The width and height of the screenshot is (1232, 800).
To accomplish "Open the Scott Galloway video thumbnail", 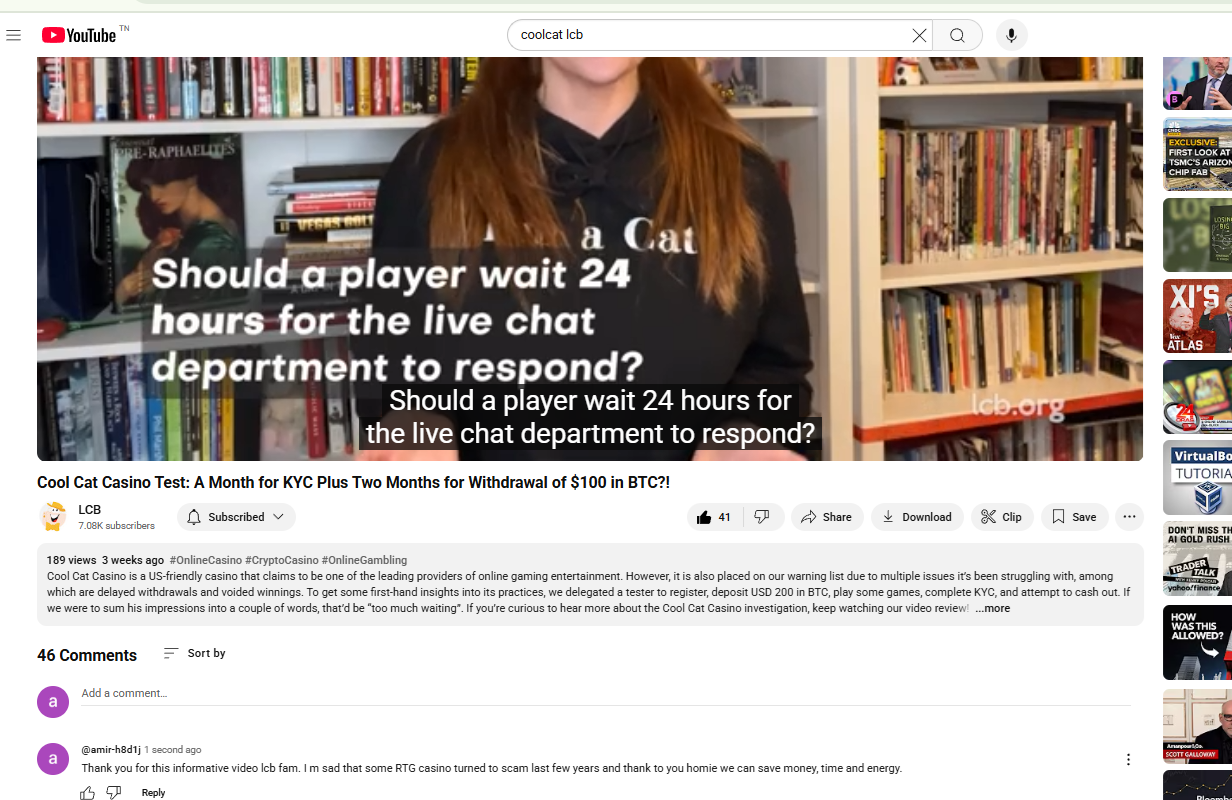I will point(1197,726).
